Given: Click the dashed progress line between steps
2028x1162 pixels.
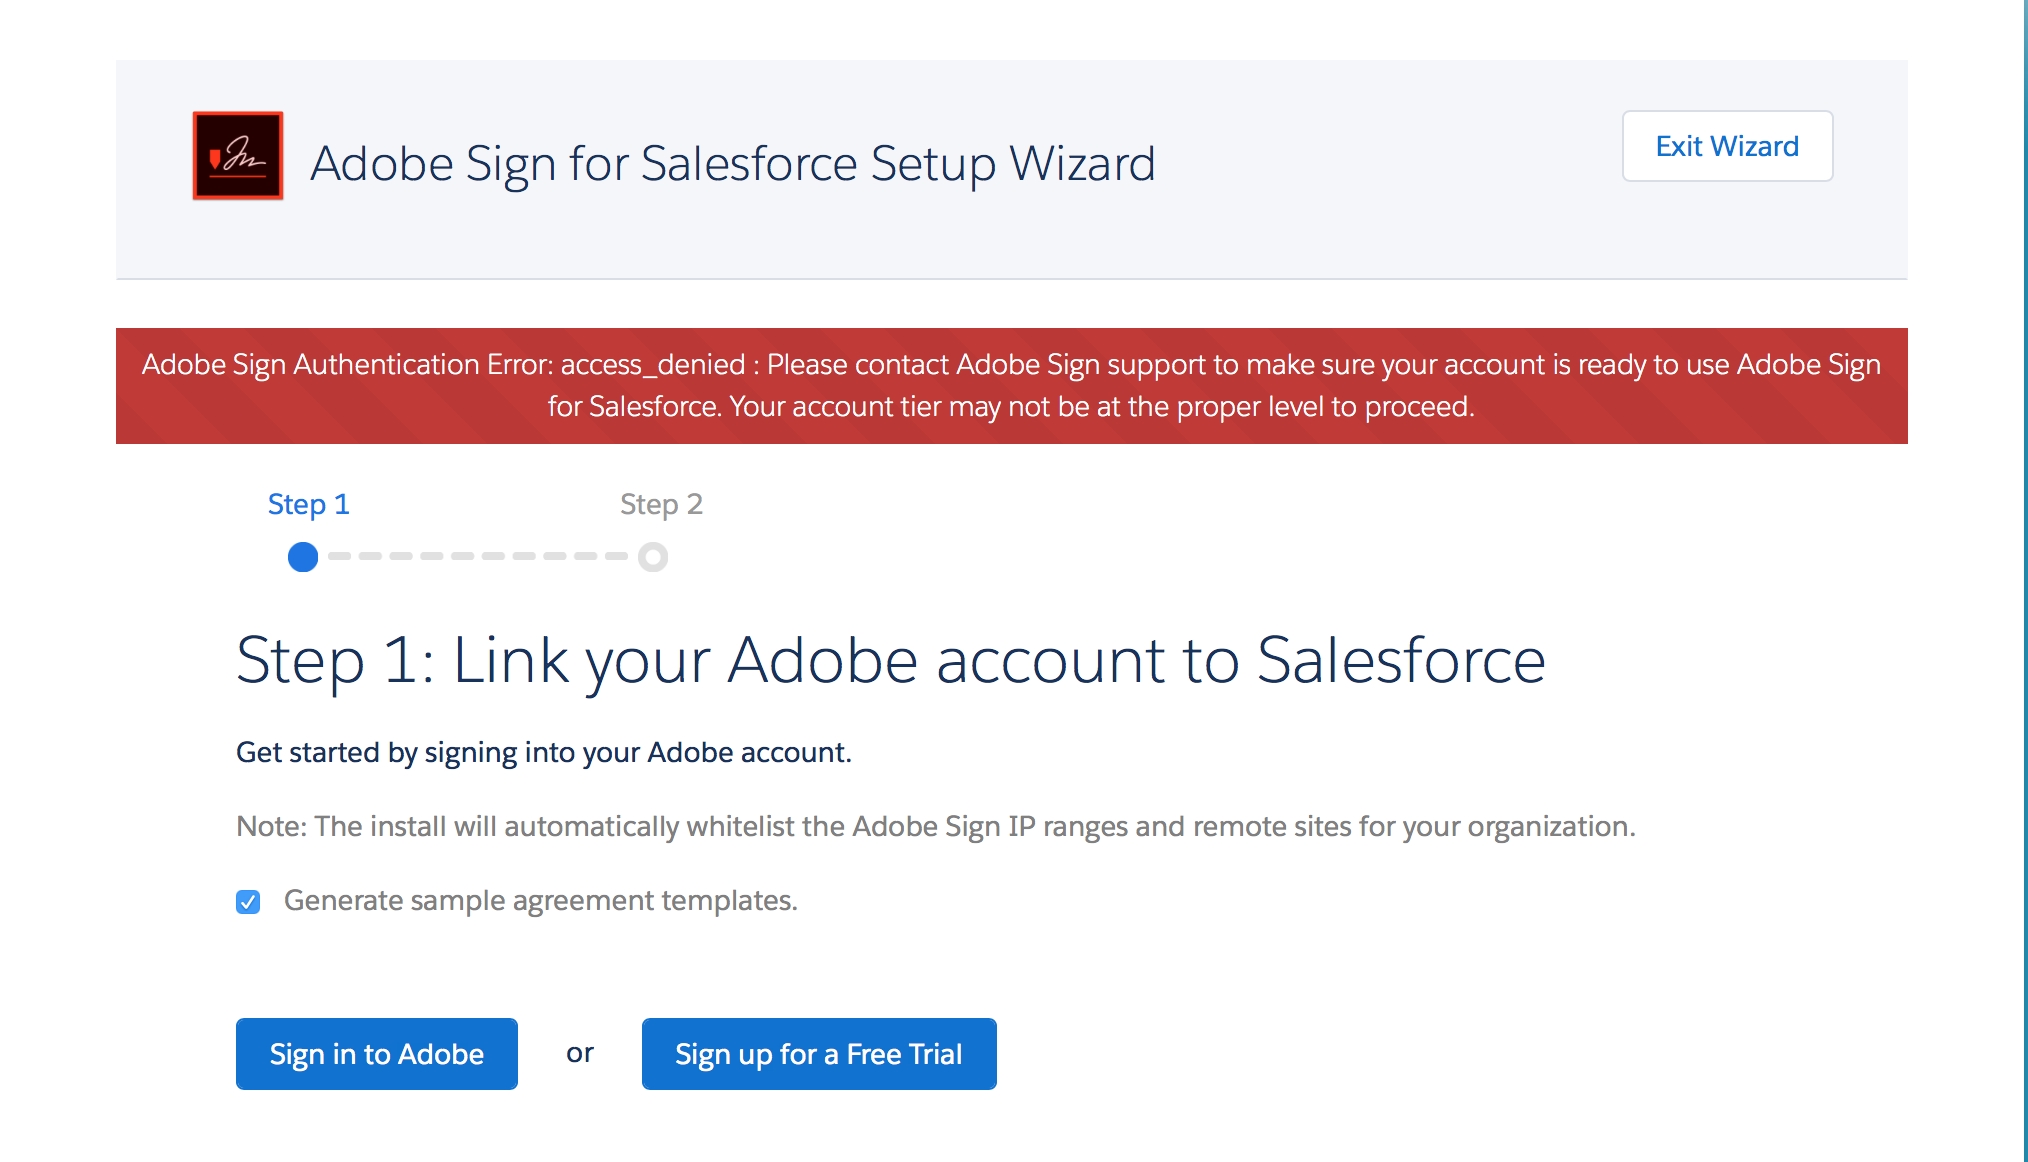Looking at the screenshot, I should 478,557.
